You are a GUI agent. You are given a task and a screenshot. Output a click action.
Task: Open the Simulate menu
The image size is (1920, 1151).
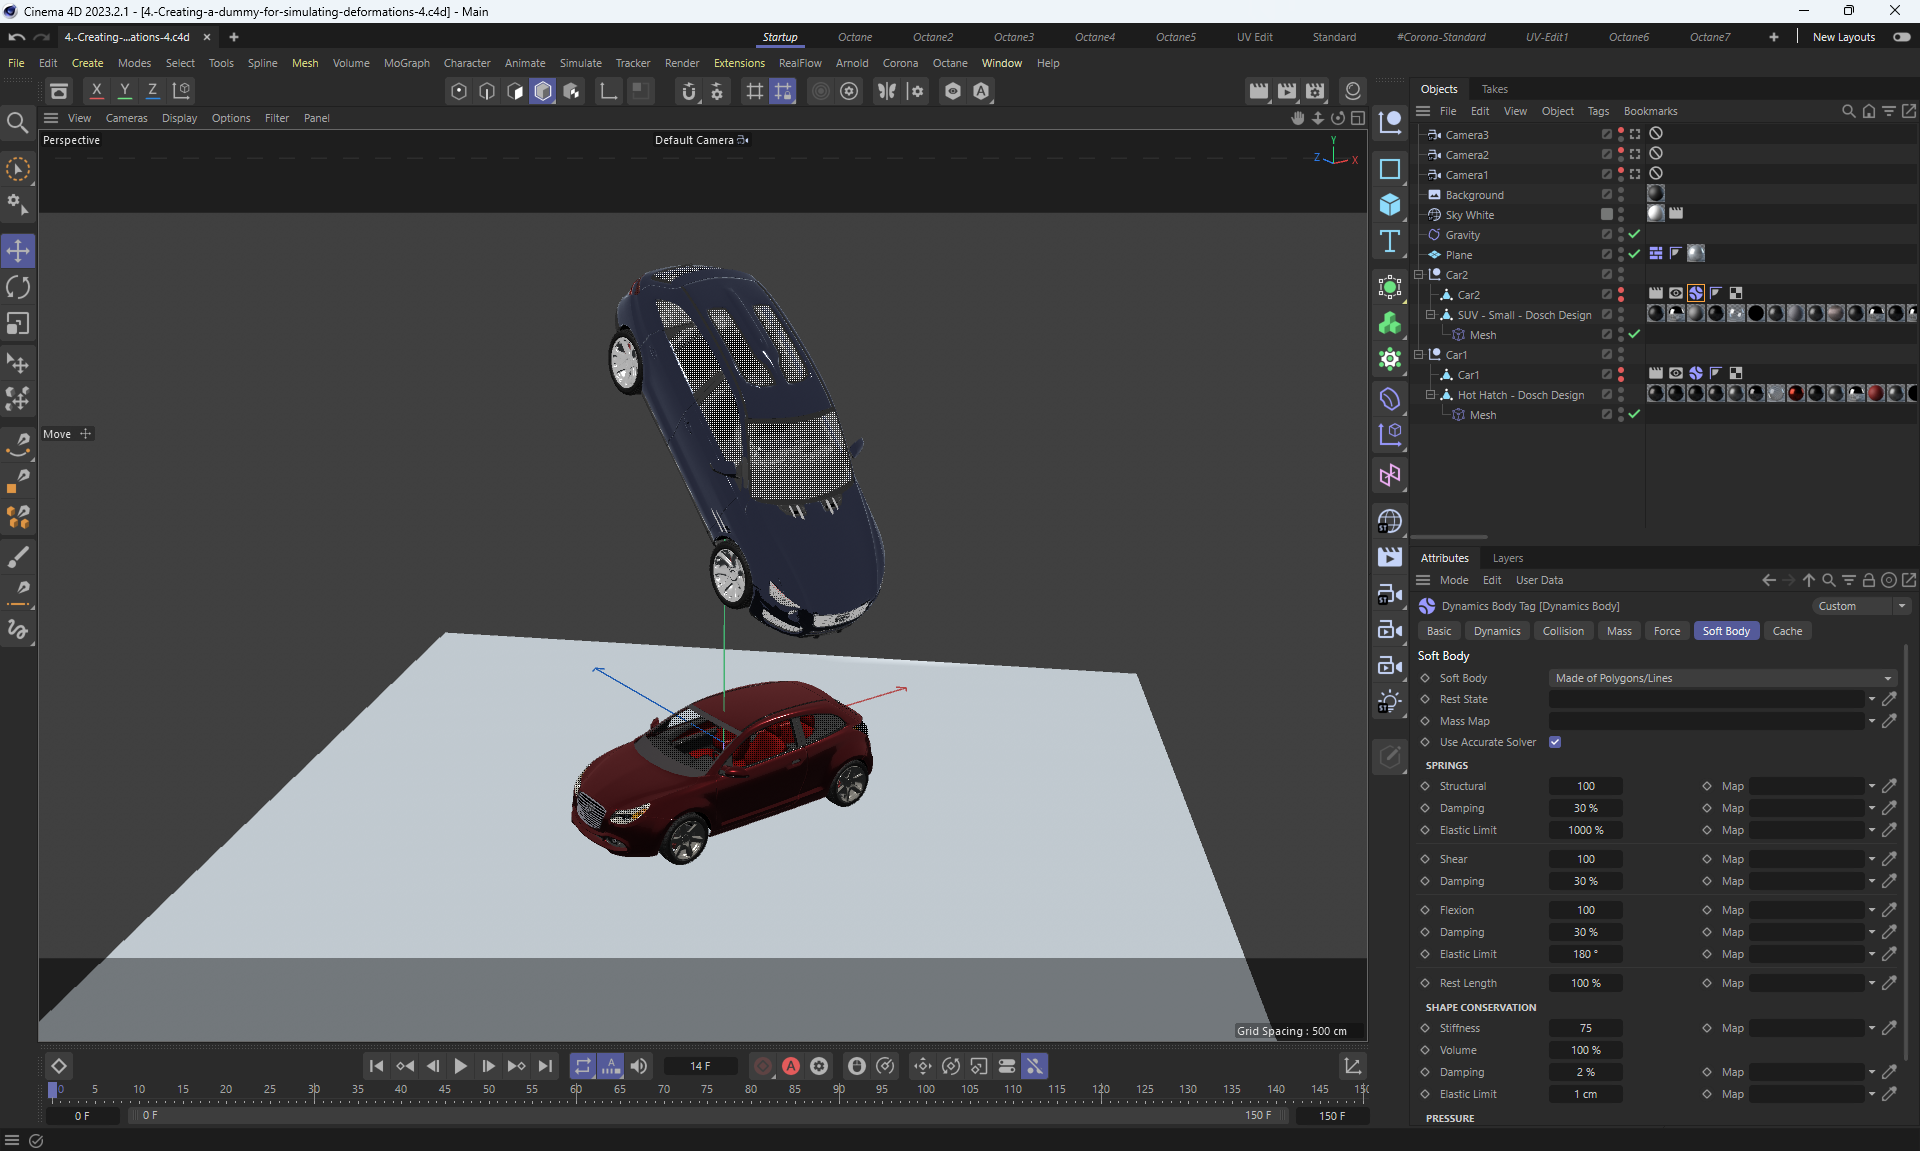click(580, 63)
